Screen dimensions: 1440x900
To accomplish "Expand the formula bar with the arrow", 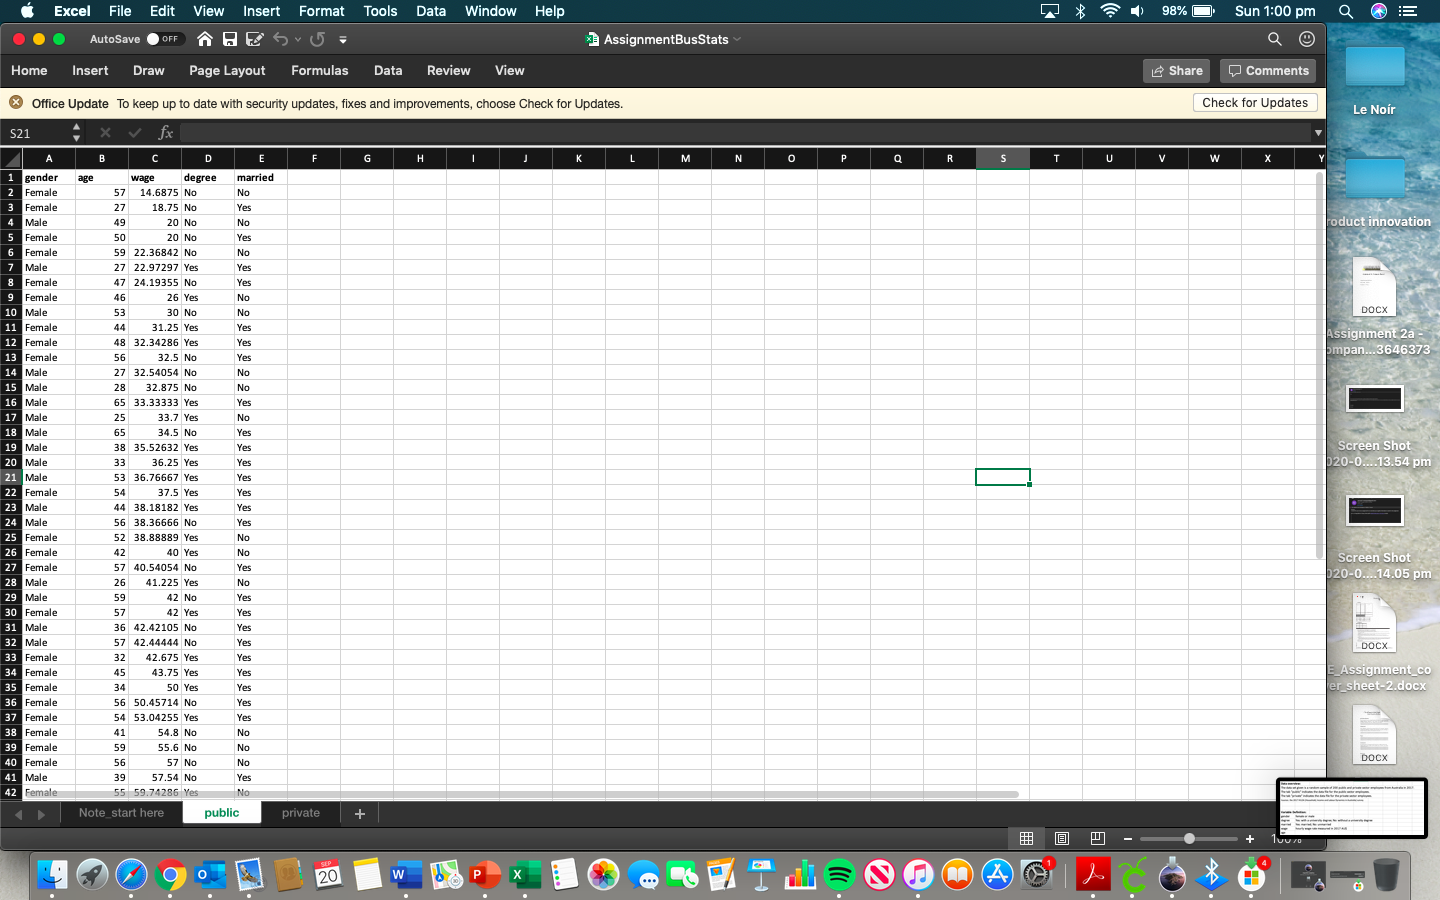I will (x=1318, y=132).
